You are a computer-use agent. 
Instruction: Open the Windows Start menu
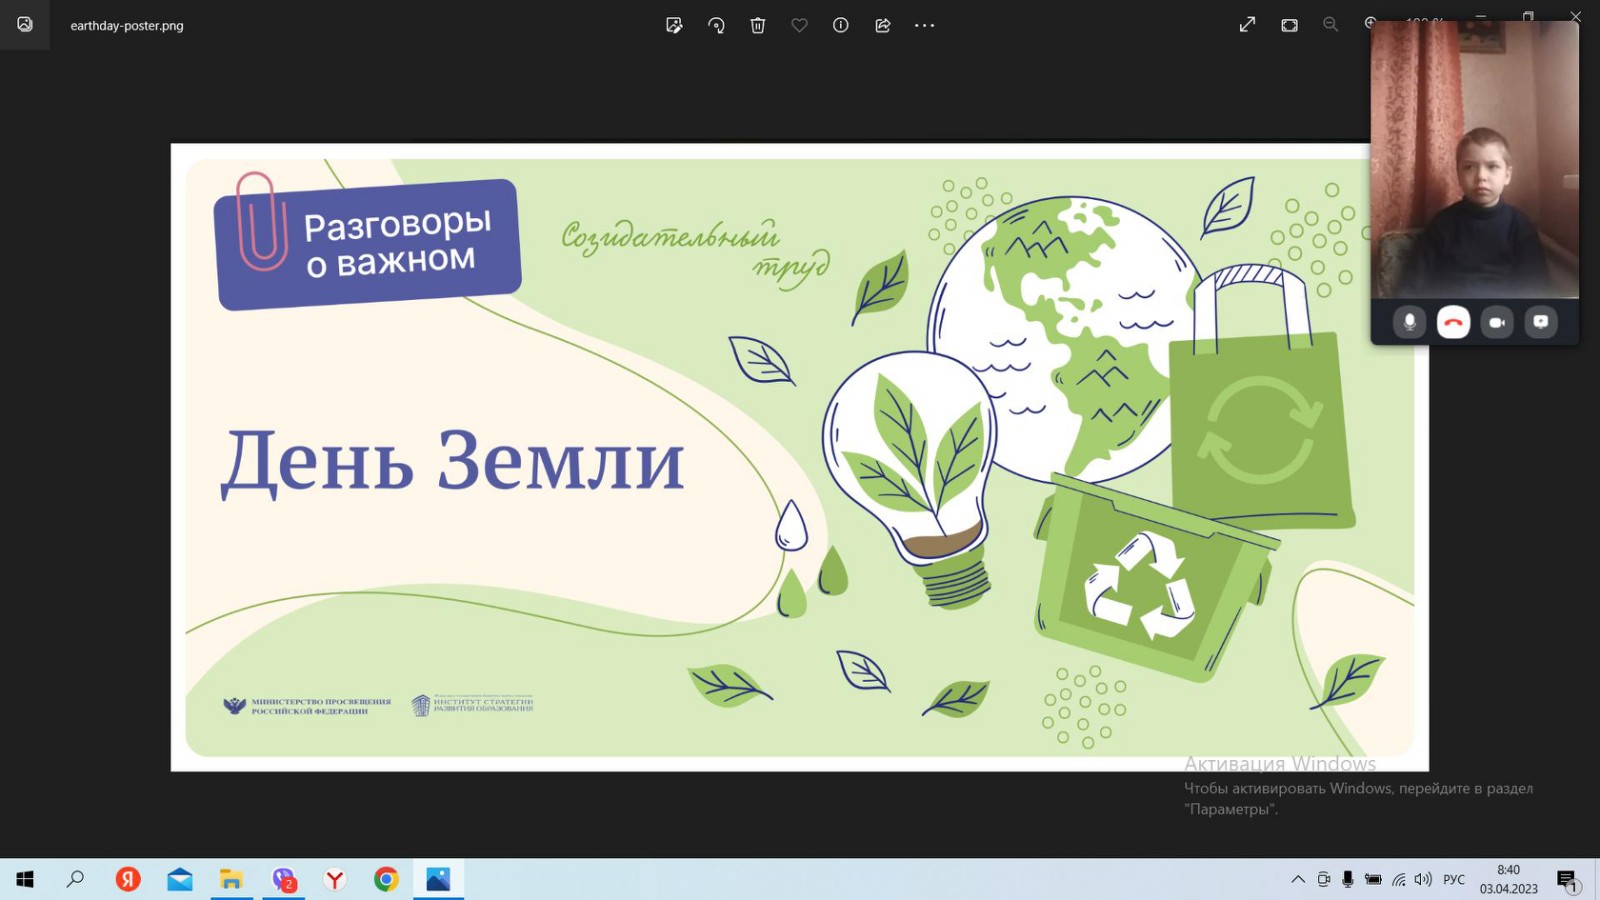(25, 879)
